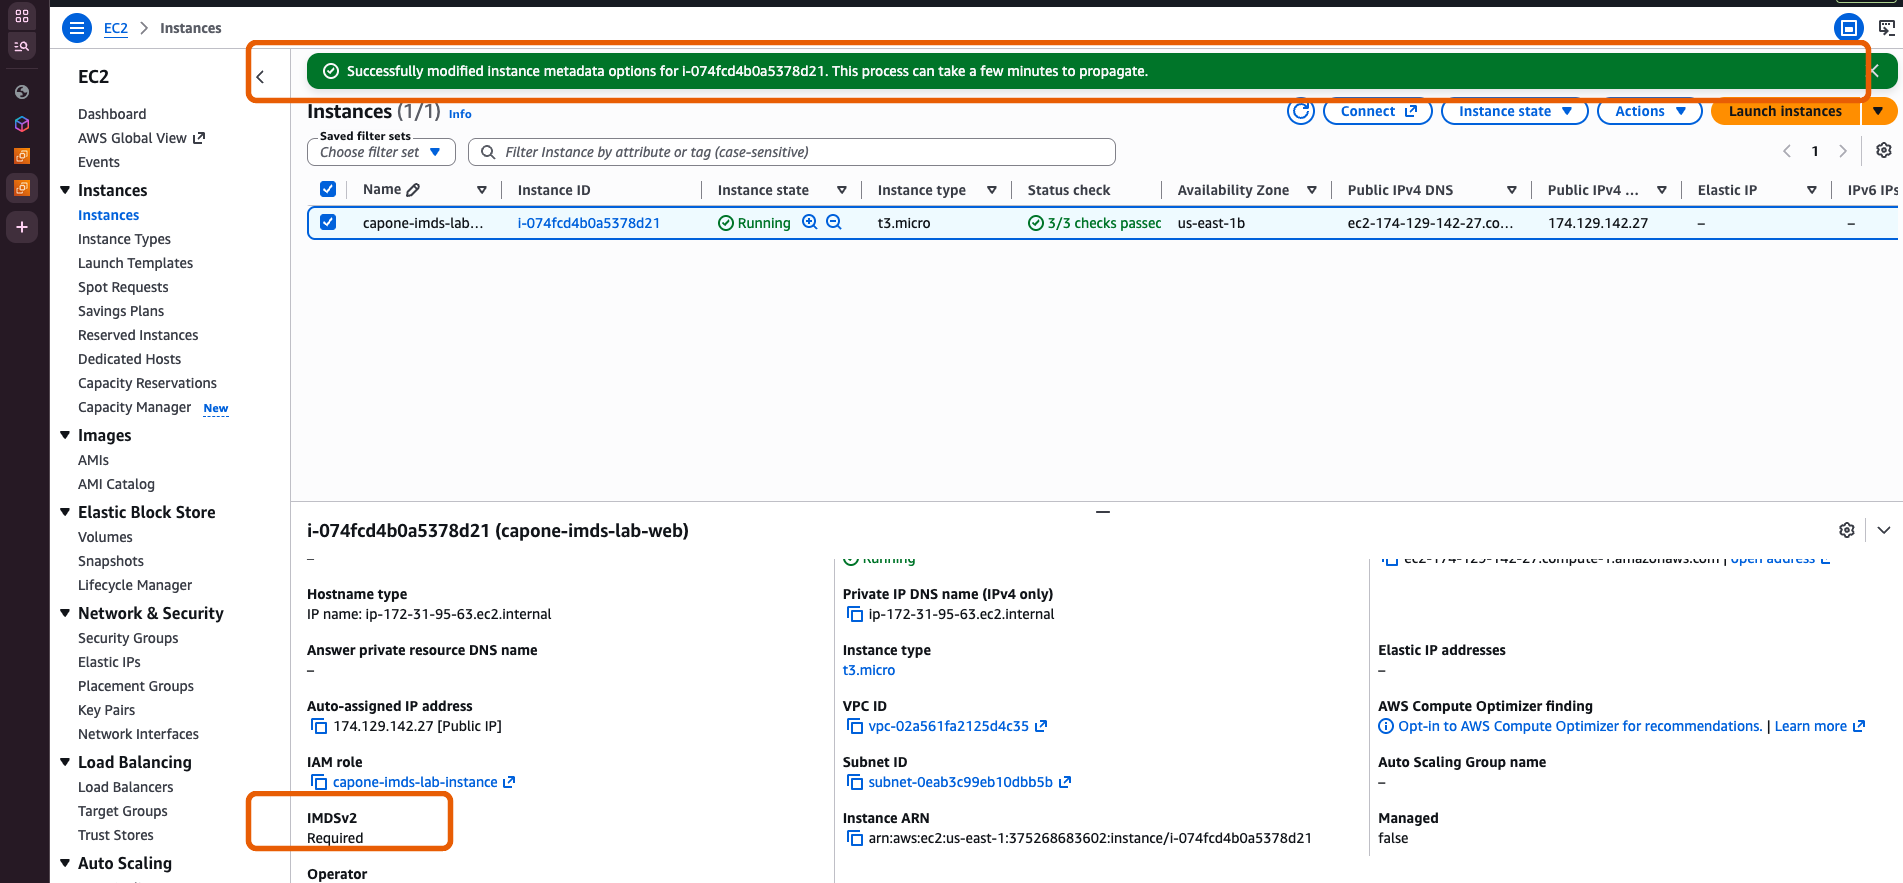Collapse the Instances section in sidebar

(65, 190)
